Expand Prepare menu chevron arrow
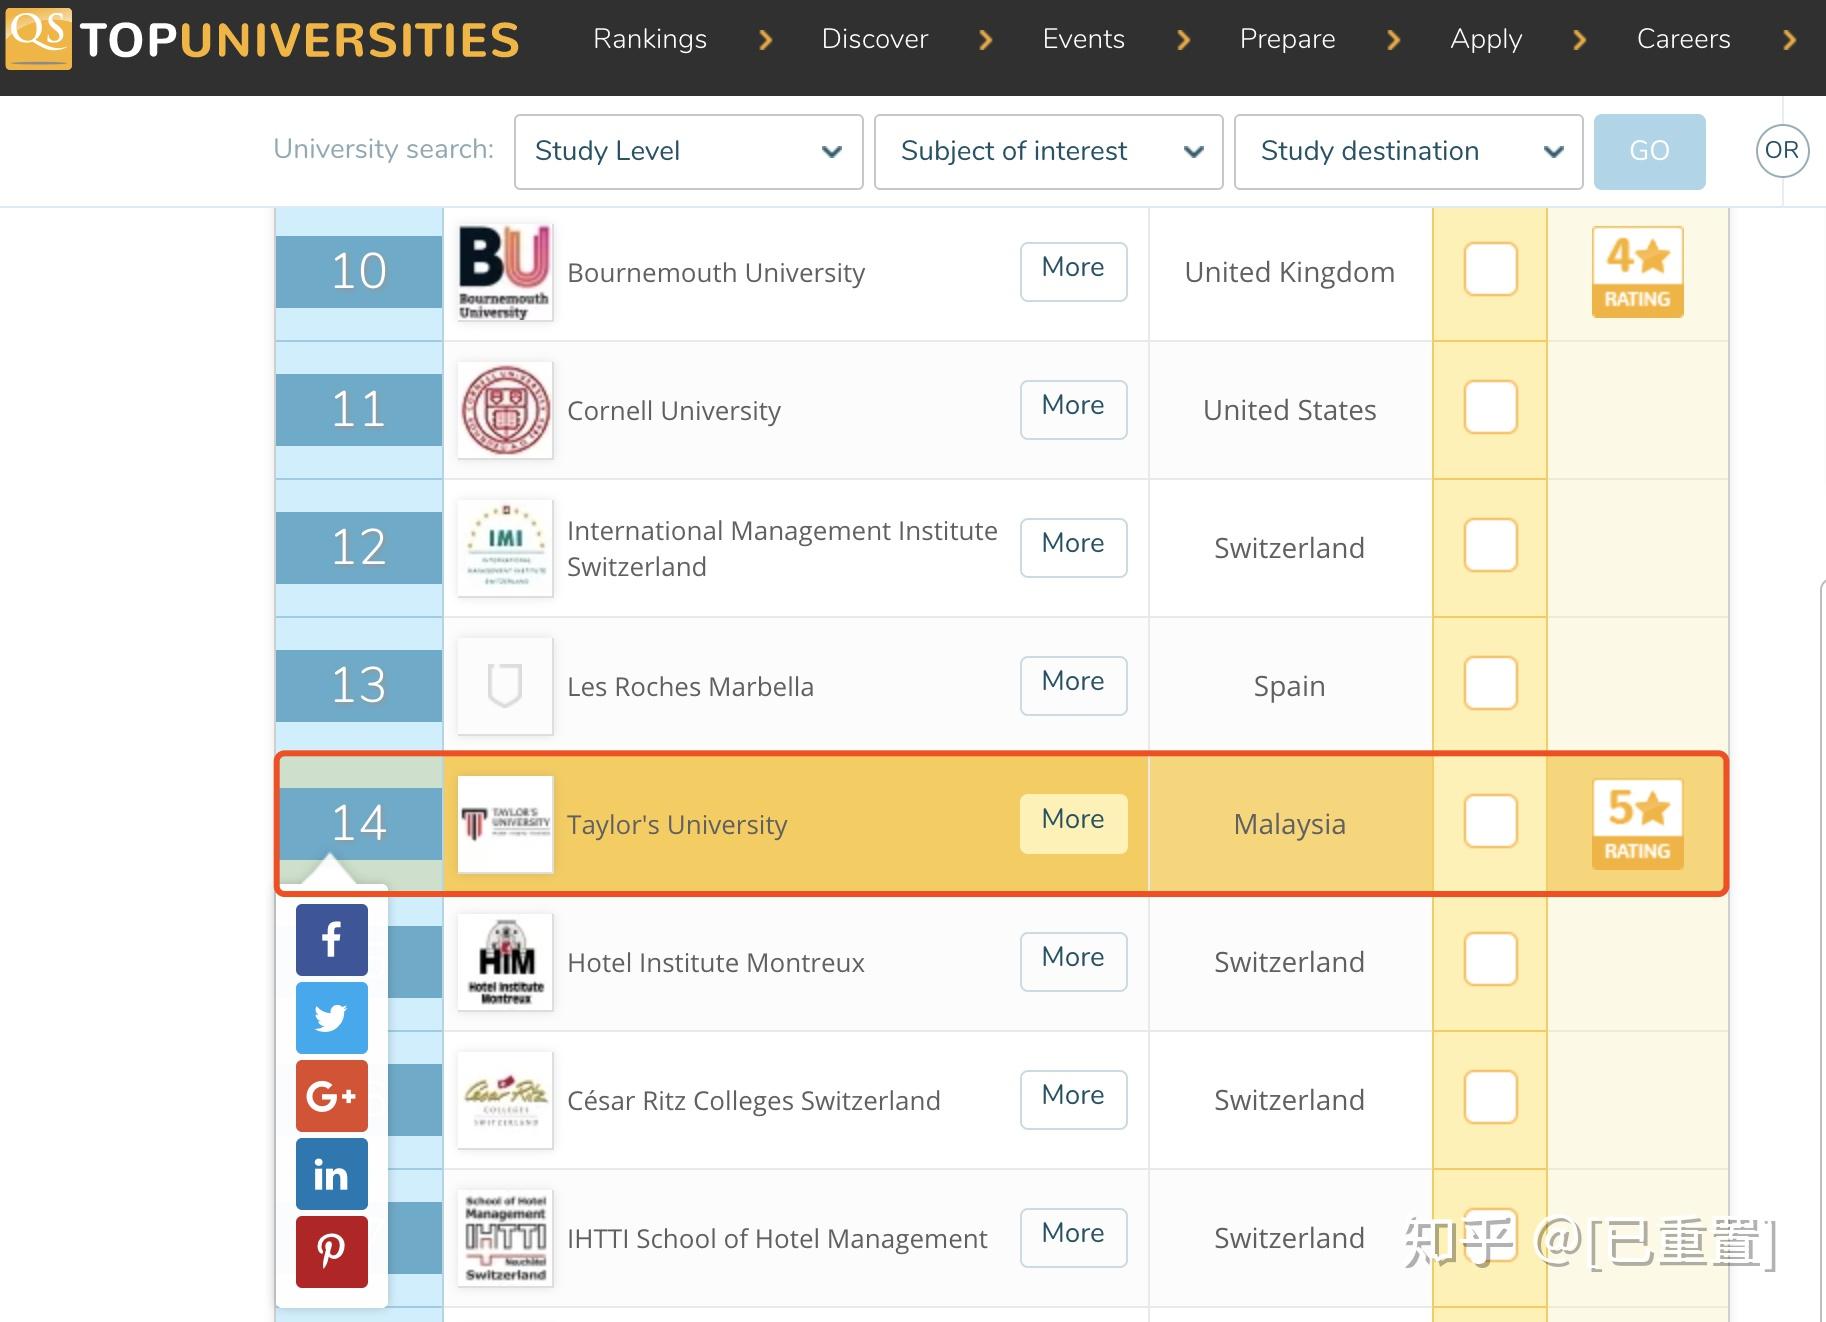Viewport: 1826px width, 1322px height. coord(1394,40)
